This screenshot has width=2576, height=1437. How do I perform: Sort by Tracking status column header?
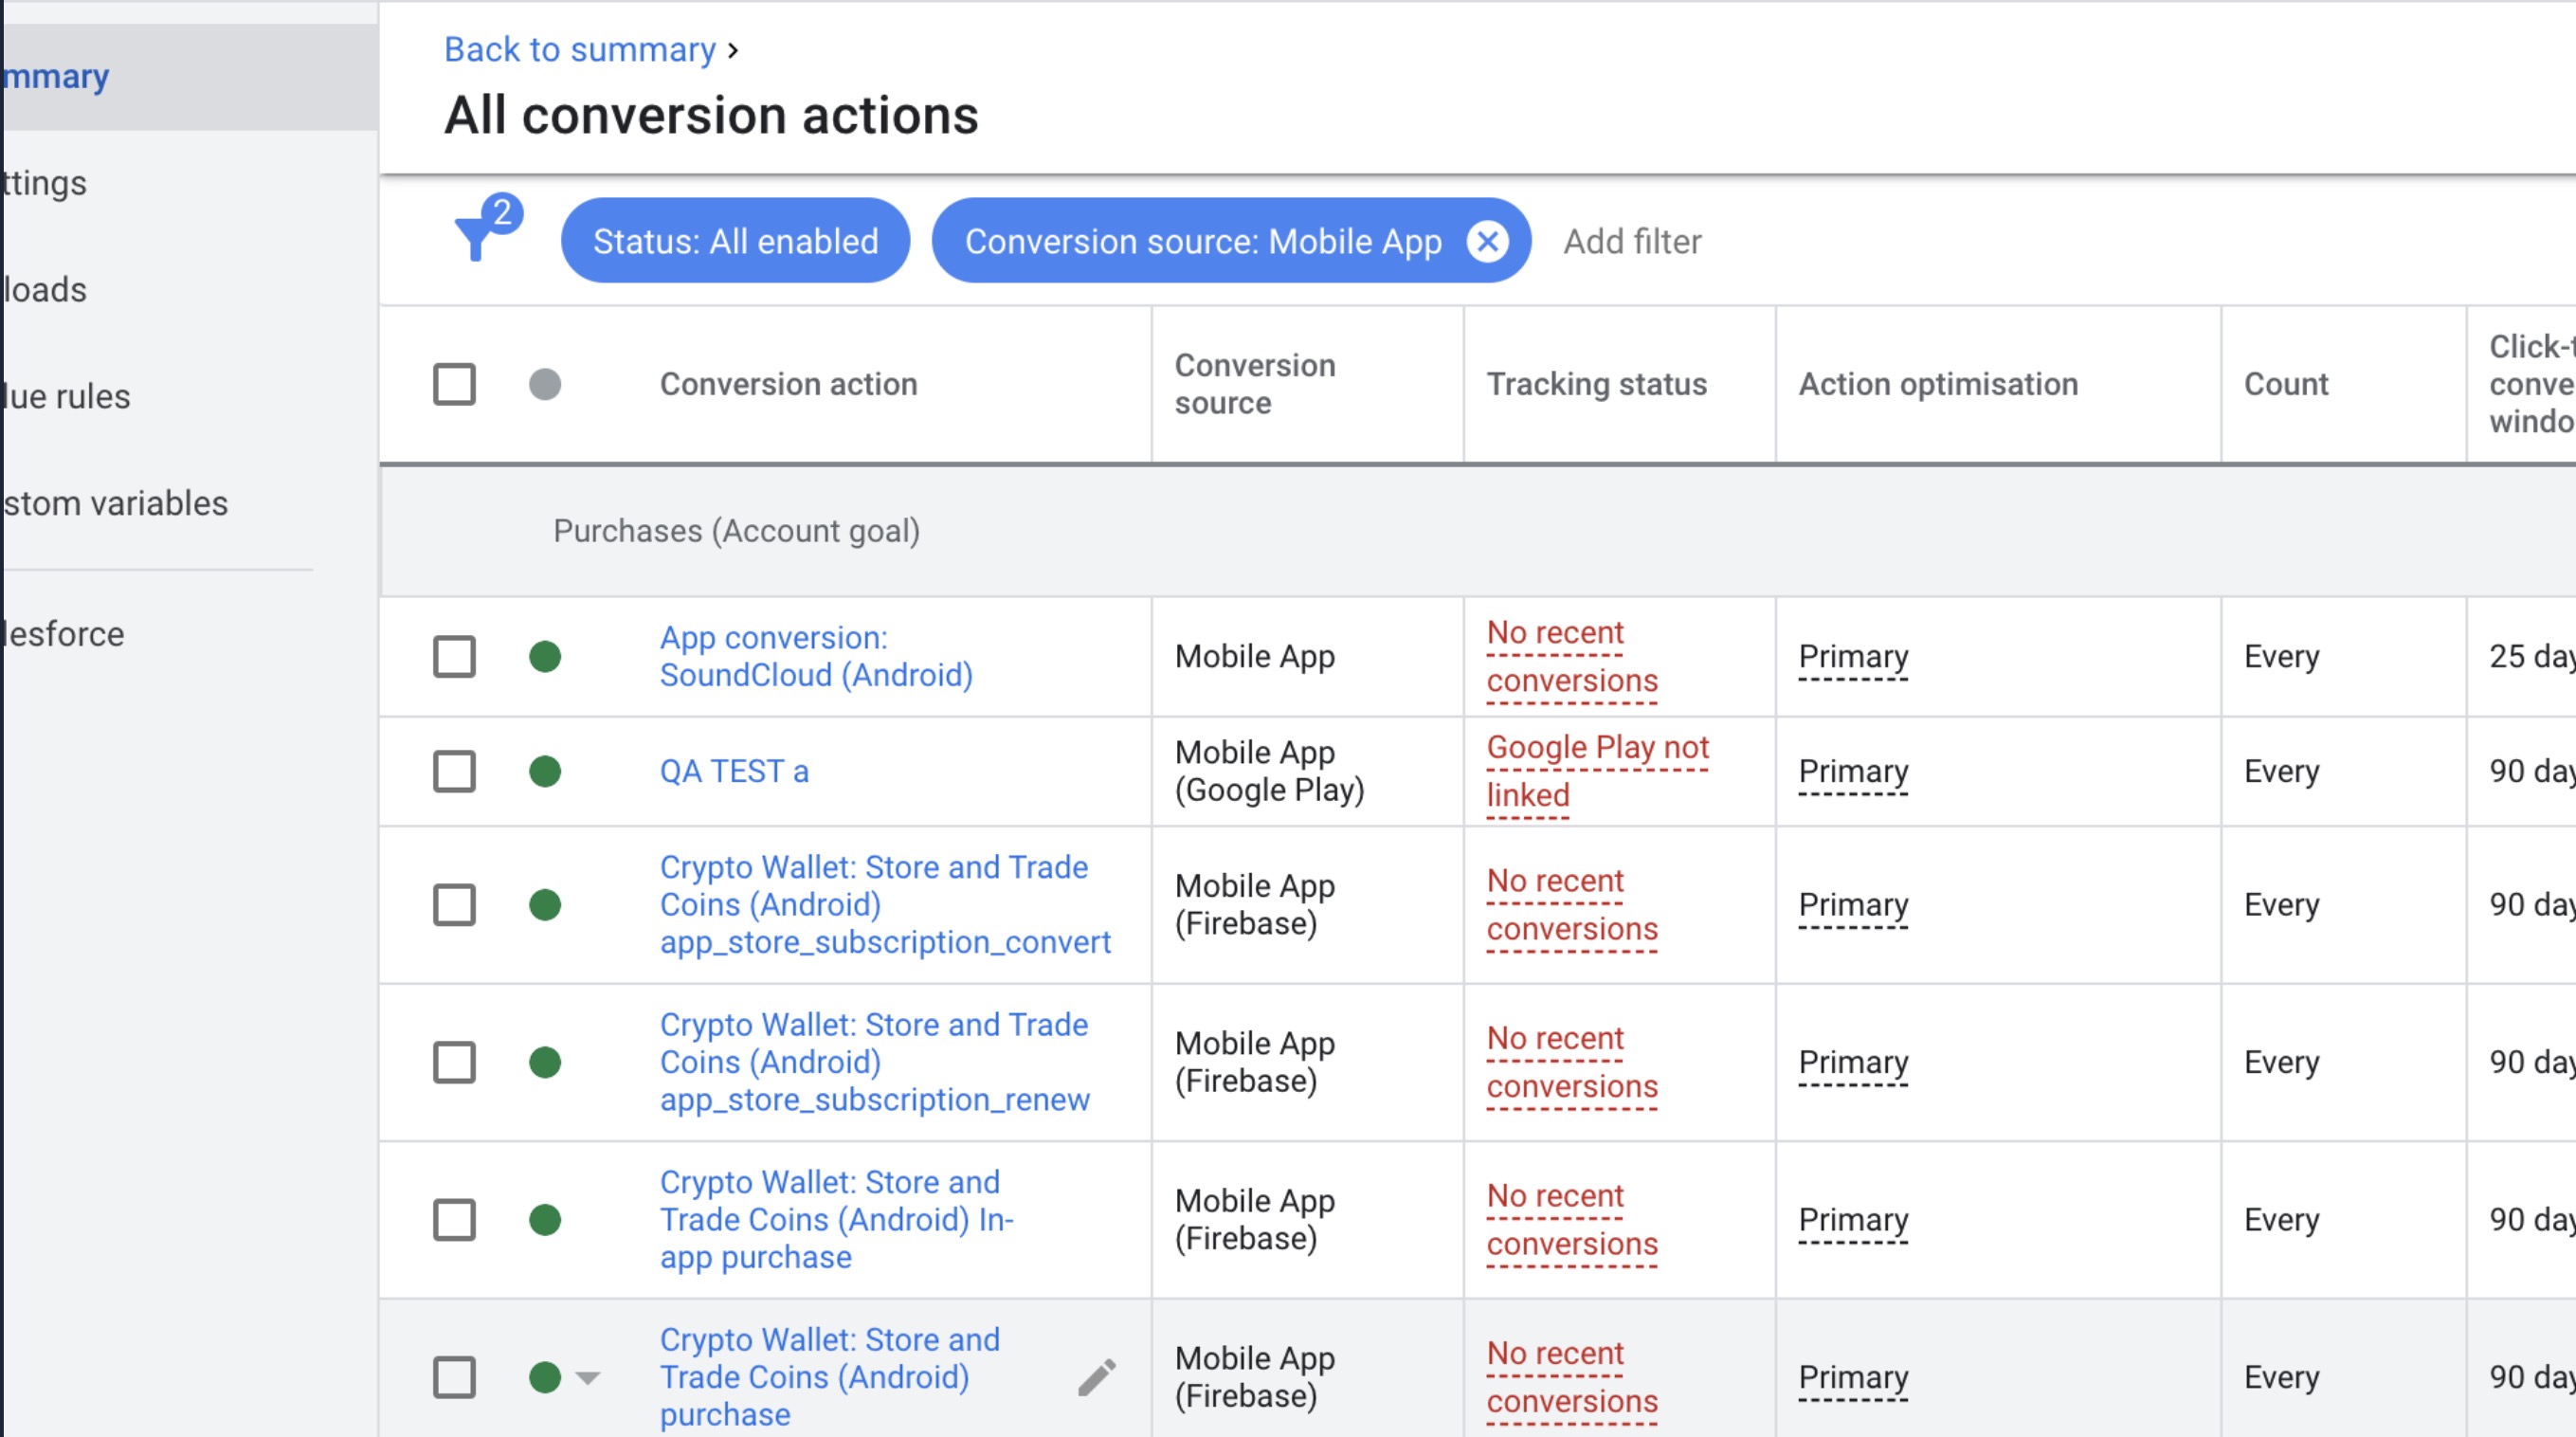tap(1596, 384)
